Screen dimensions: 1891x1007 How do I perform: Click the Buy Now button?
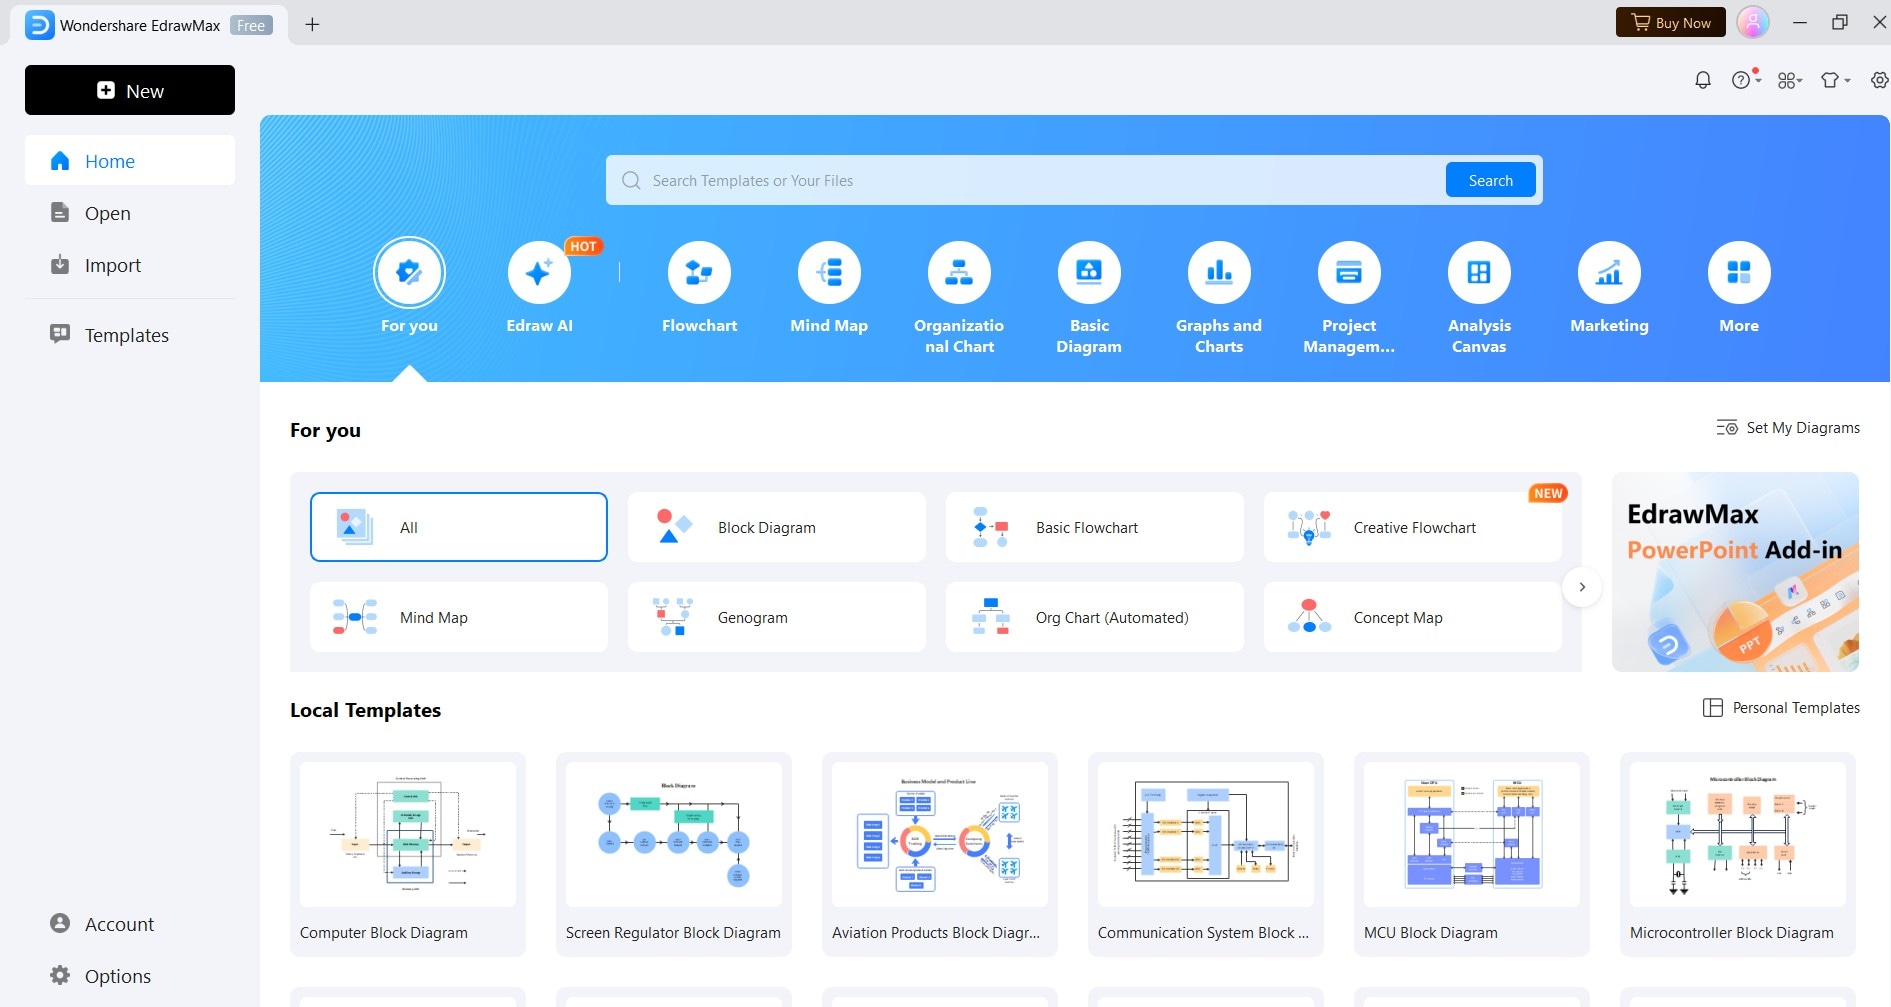point(1671,22)
